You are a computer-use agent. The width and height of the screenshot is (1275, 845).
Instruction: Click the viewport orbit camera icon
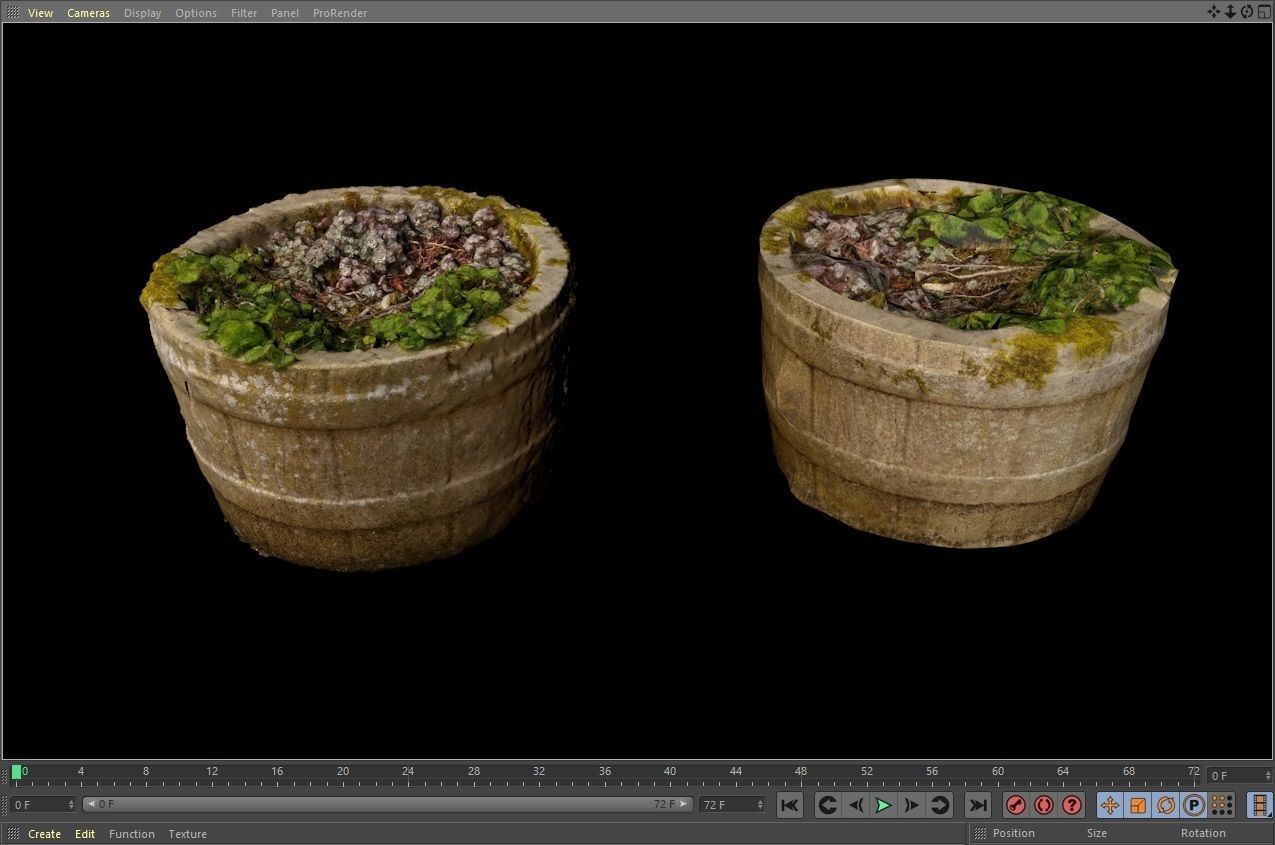click(1247, 12)
